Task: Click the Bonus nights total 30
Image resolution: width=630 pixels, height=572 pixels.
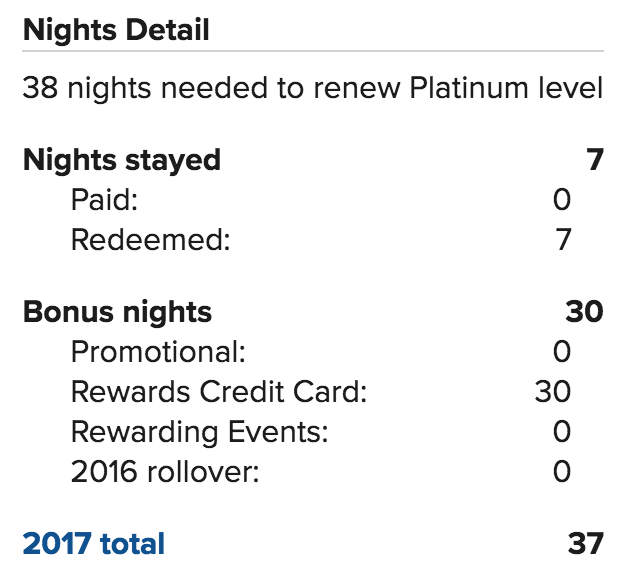Action: [x=585, y=312]
